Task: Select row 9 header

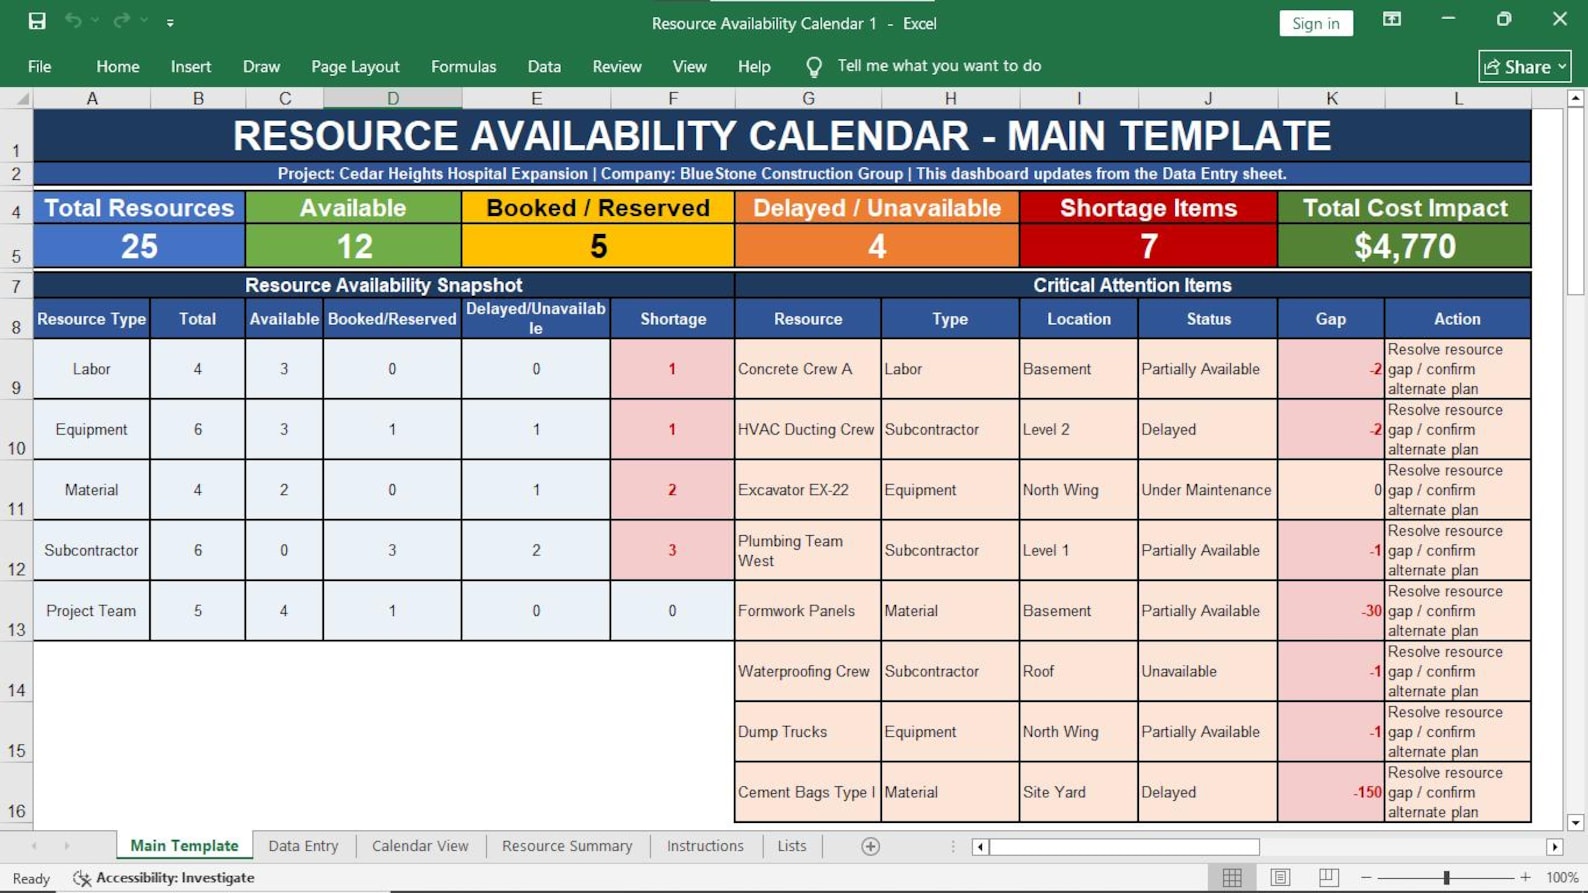Action: 16,369
